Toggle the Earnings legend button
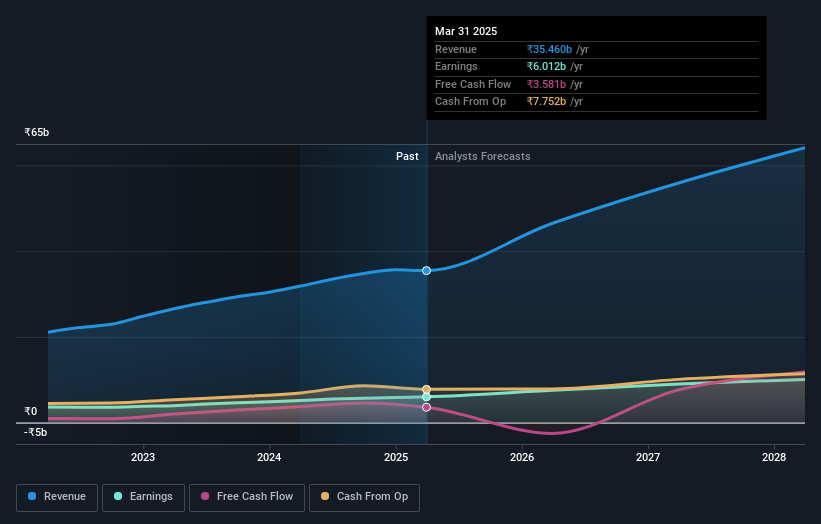 click(x=143, y=497)
